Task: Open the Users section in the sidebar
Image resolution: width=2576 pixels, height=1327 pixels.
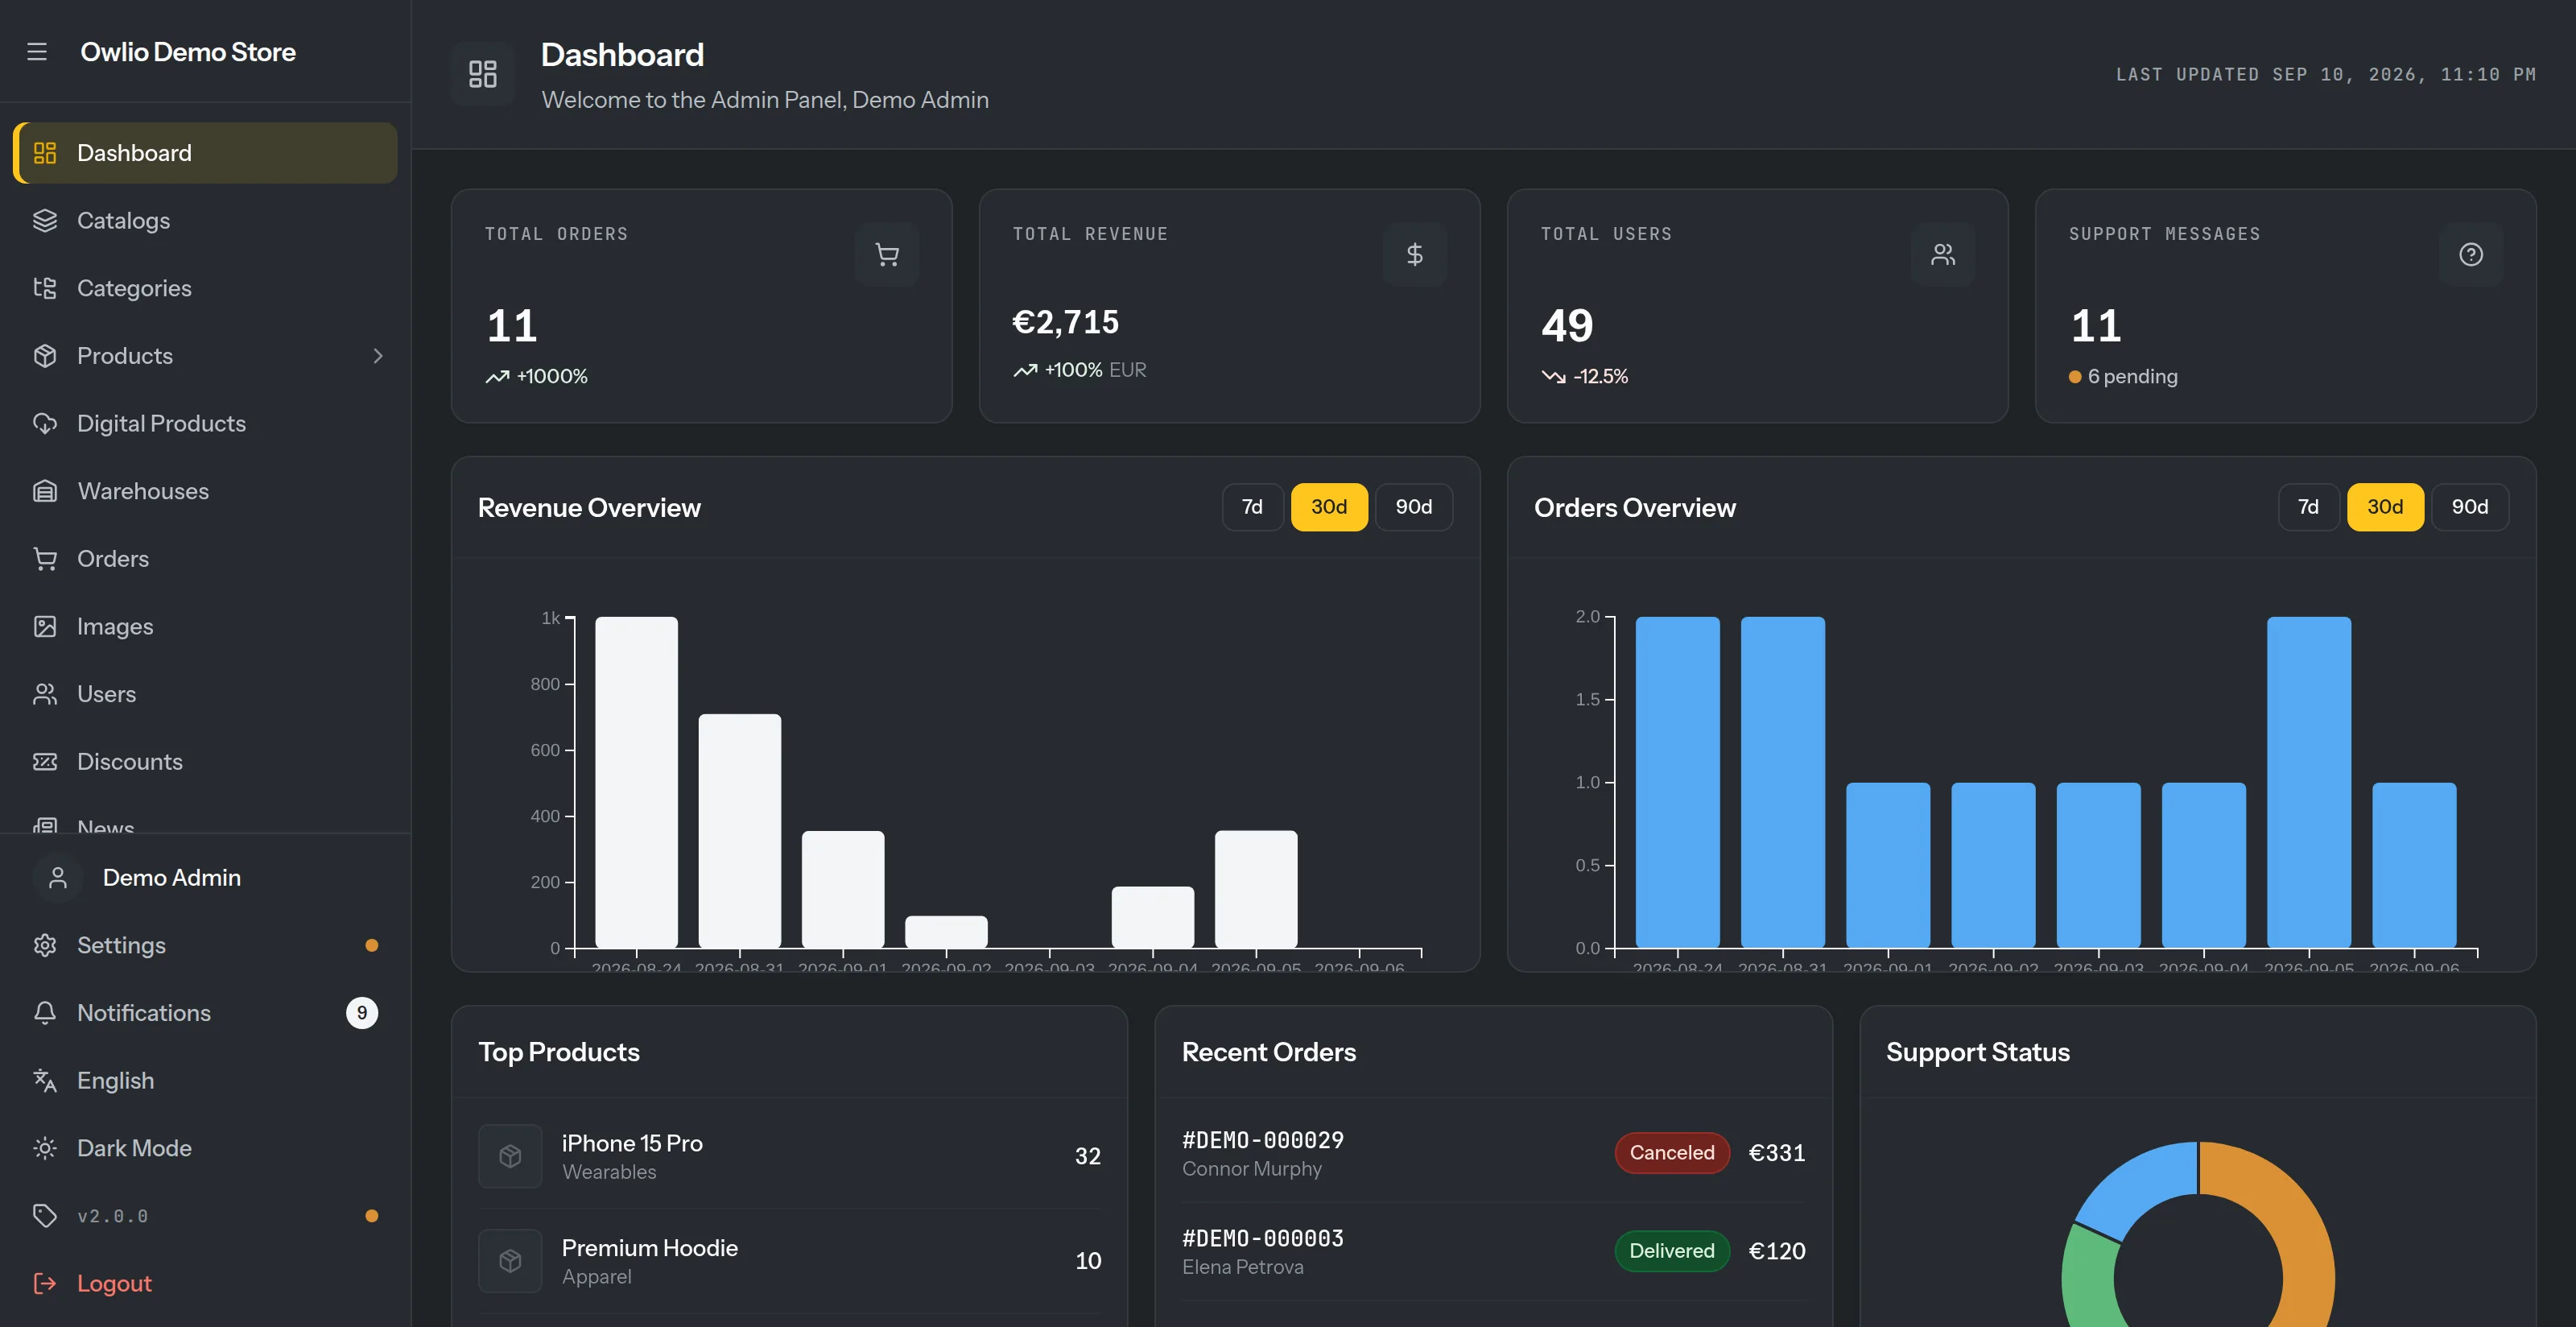Action: pos(204,694)
